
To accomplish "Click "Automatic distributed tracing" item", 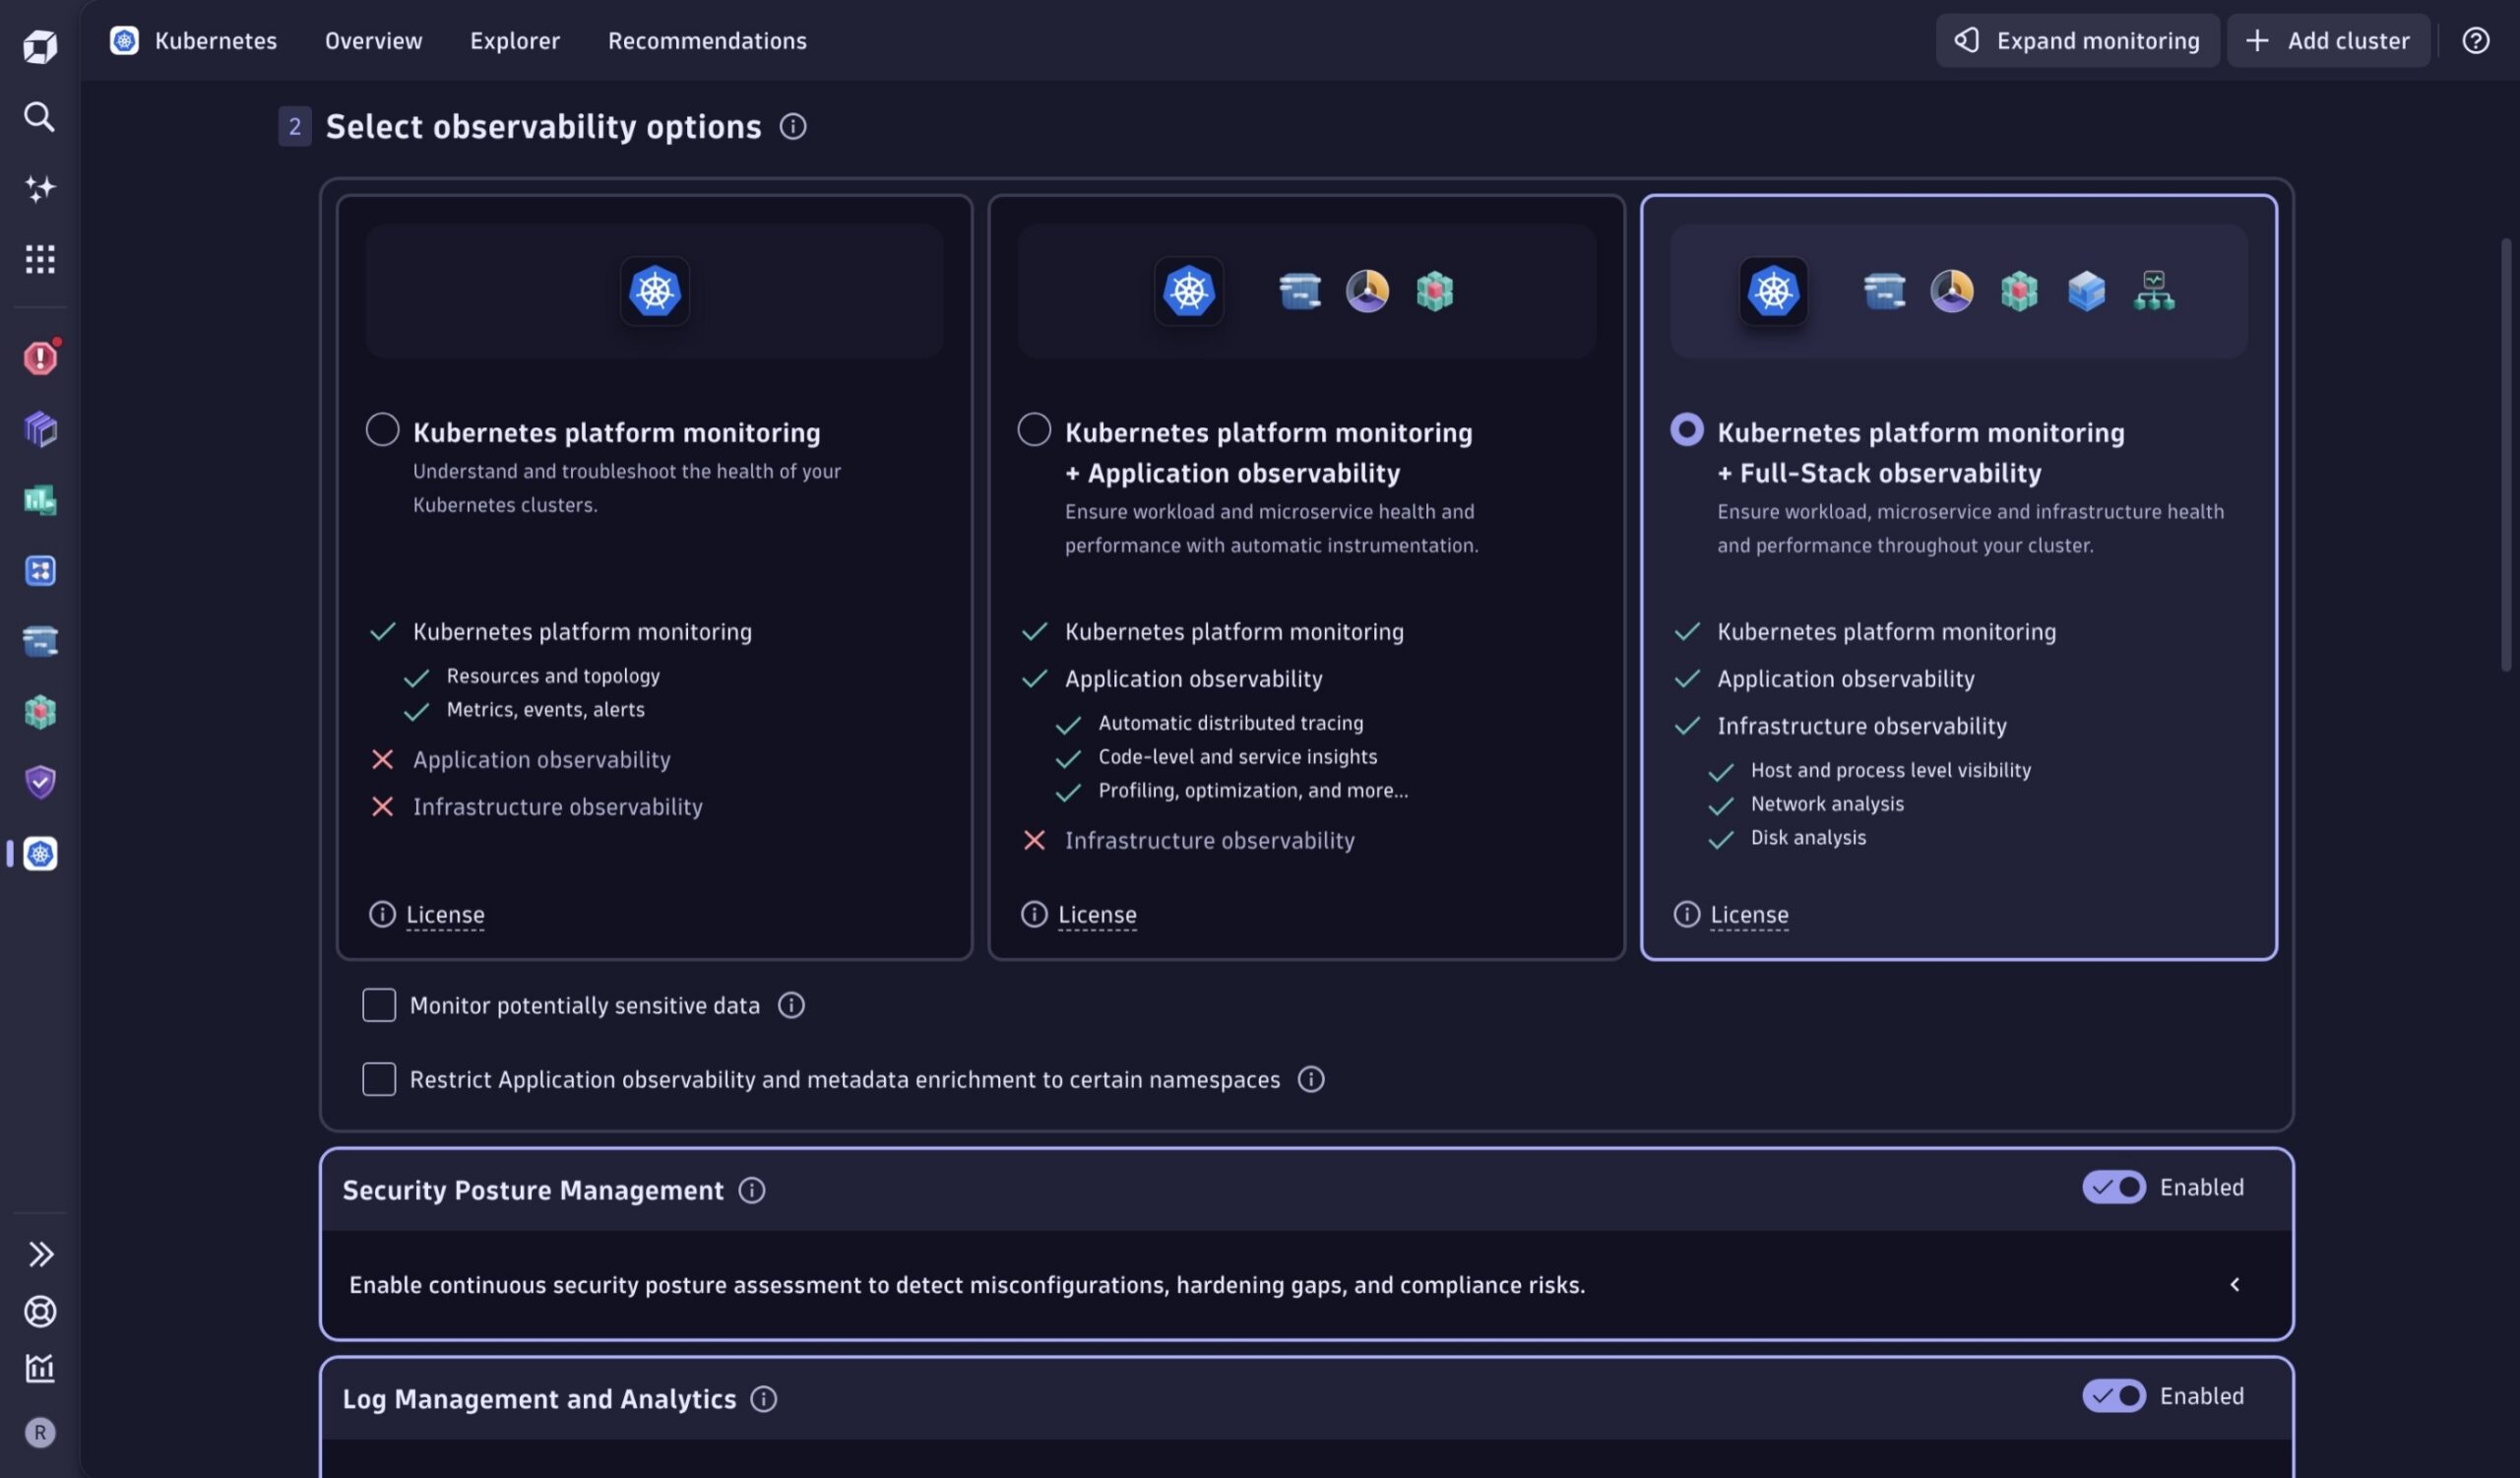I will tap(1231, 723).
